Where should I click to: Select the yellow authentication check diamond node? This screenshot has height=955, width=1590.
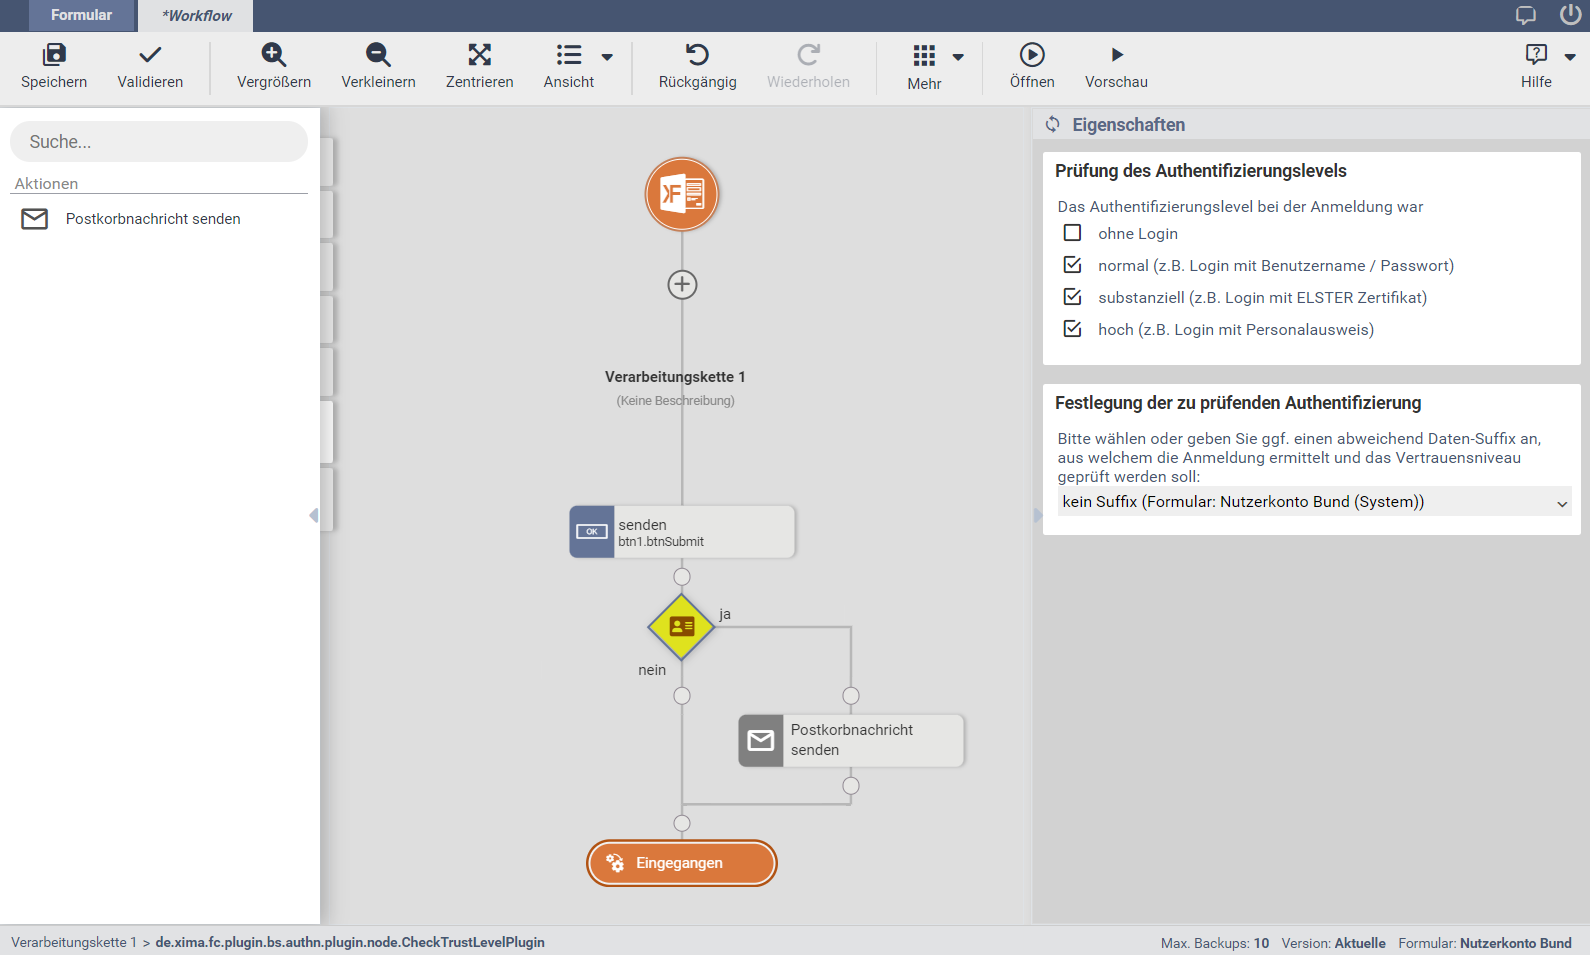tap(681, 627)
